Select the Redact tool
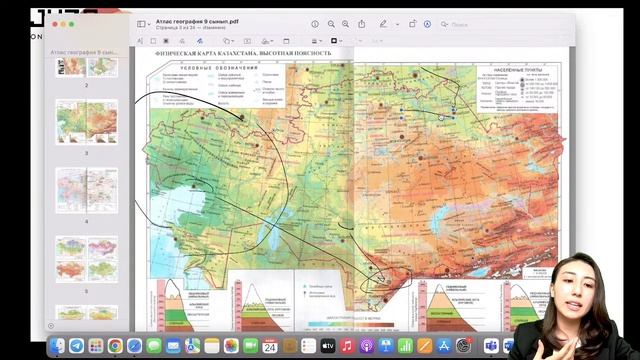The height and width of the screenshot is (360, 640). [166, 41]
